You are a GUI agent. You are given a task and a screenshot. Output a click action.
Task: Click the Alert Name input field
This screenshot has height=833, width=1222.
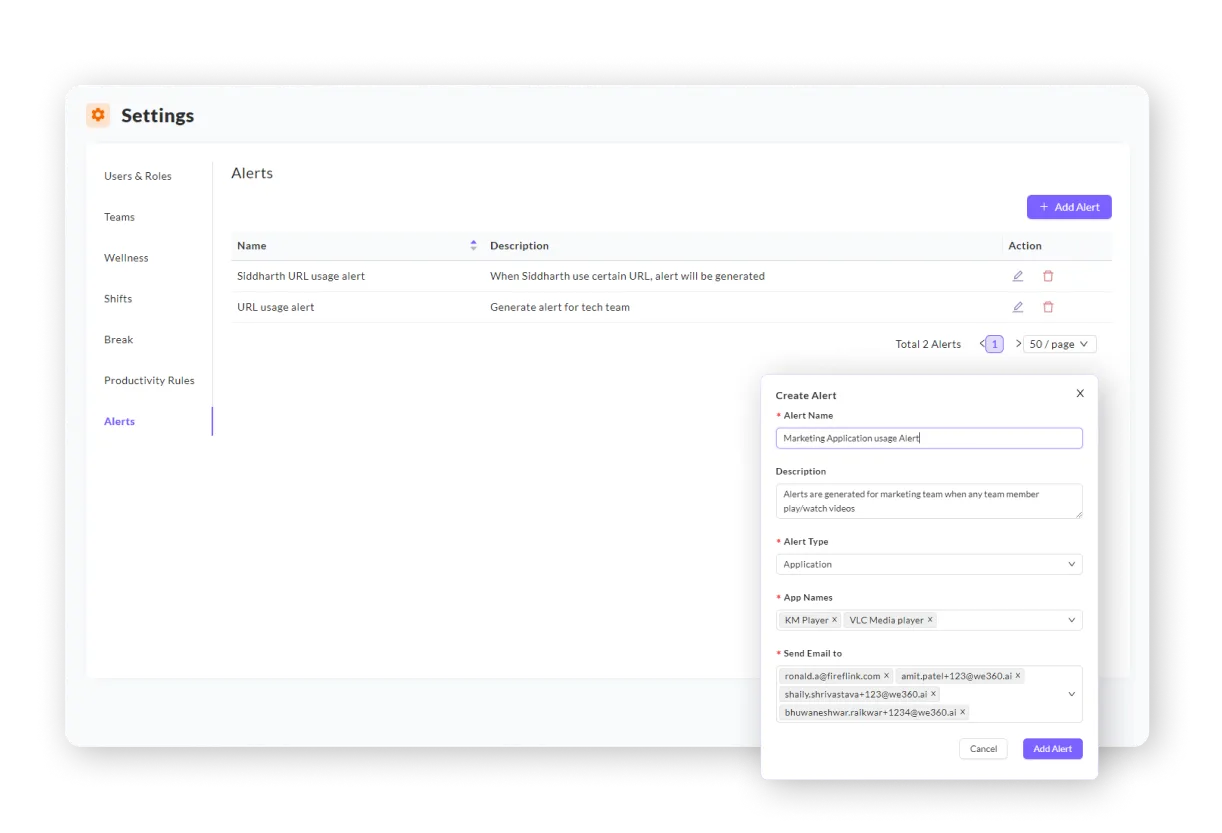coord(928,437)
